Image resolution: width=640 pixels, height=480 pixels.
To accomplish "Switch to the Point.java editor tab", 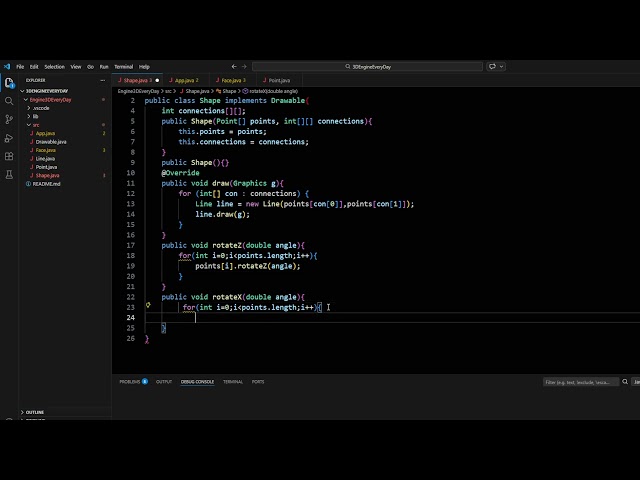I will (279, 80).
